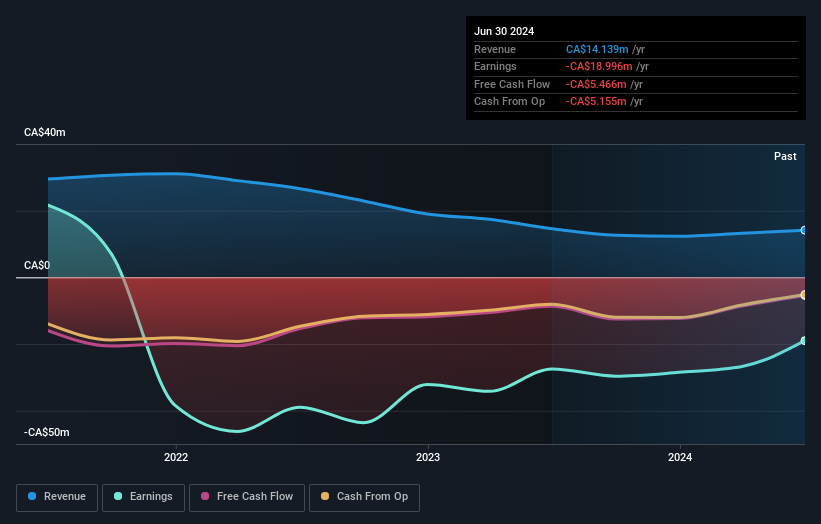This screenshot has width=821, height=524.
Task: Click the 2022 x-axis label
Action: (176, 457)
